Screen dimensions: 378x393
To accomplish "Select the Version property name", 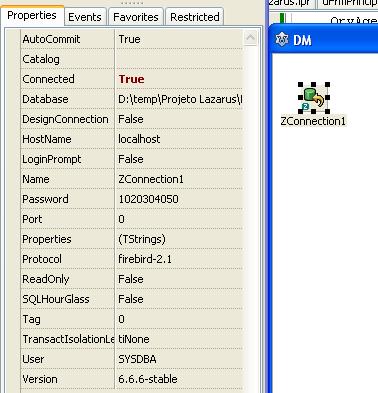I will pyautogui.click(x=40, y=379).
